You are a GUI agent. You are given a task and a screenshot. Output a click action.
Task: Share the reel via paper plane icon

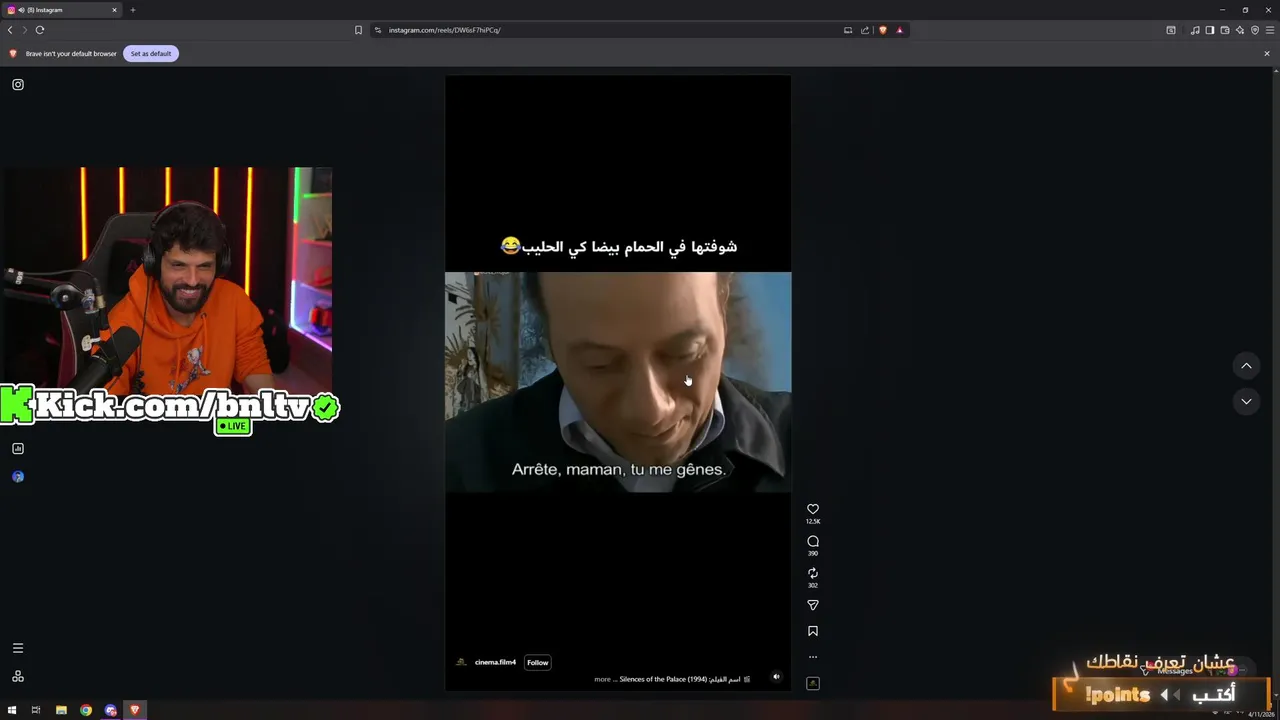click(813, 605)
